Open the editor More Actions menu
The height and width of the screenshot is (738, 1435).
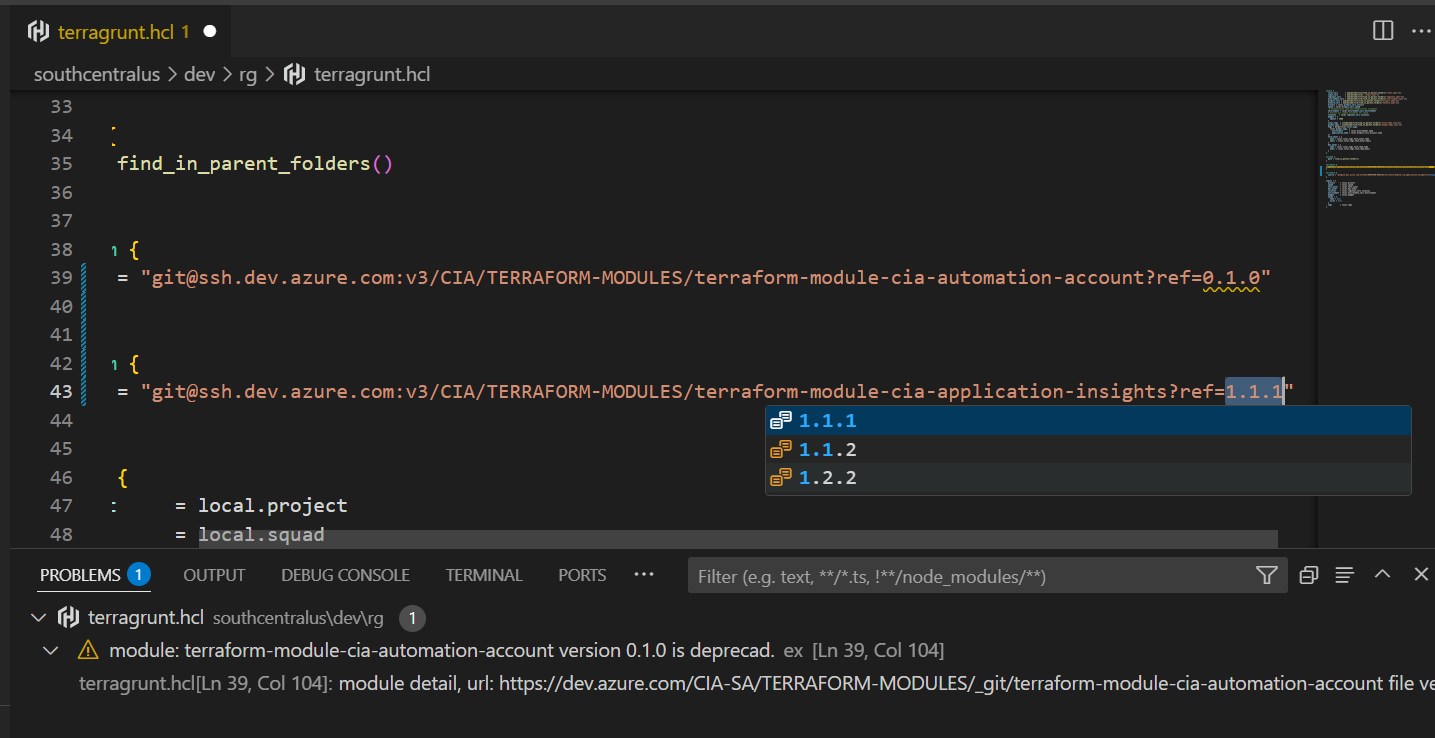point(1420,31)
